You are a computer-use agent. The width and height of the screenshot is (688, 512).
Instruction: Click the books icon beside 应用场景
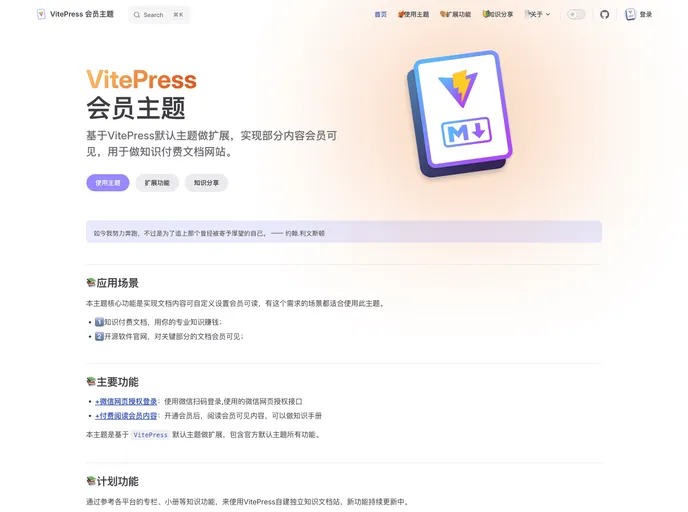pos(91,283)
